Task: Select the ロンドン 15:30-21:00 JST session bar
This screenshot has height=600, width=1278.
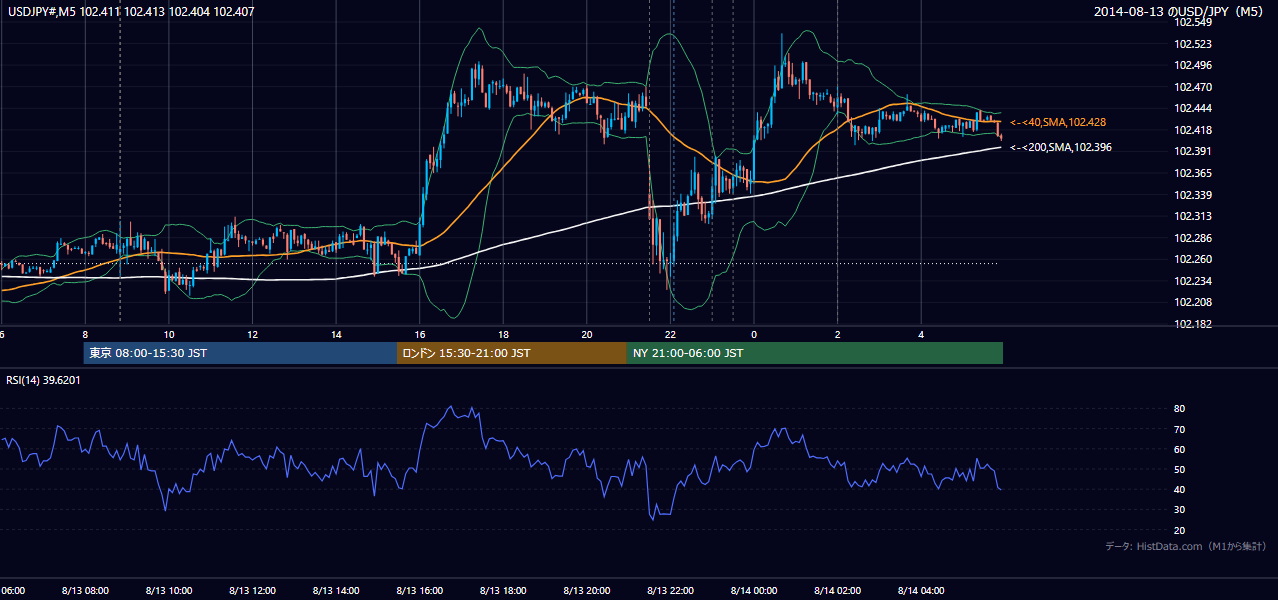Action: coord(512,353)
